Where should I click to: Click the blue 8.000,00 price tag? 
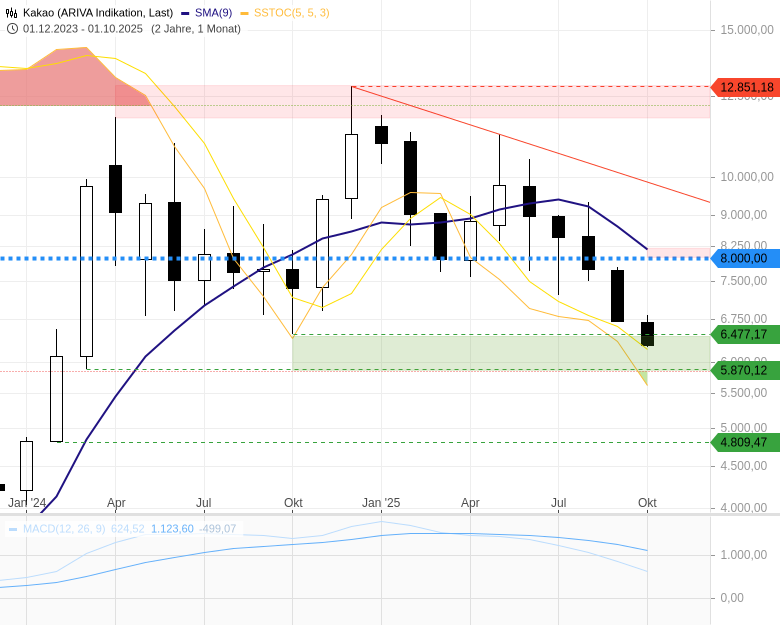tap(746, 258)
